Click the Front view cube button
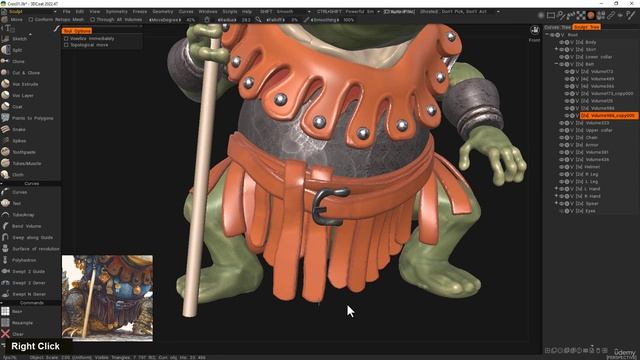This screenshot has width=640, height=360. click(x=535, y=31)
